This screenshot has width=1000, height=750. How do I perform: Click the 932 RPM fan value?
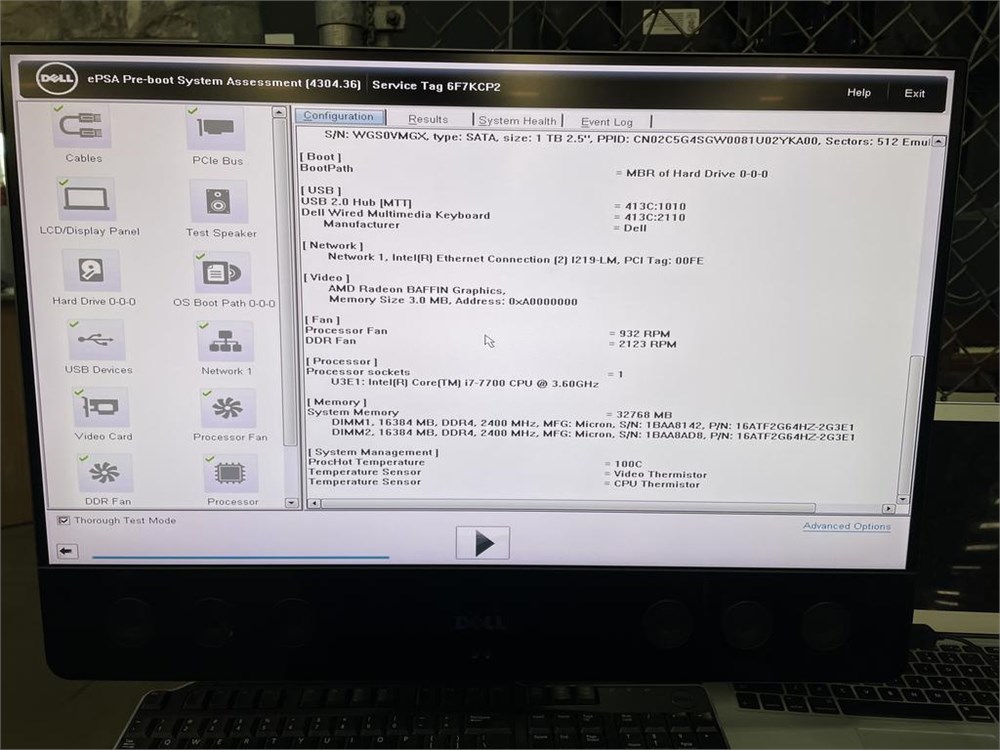click(644, 334)
